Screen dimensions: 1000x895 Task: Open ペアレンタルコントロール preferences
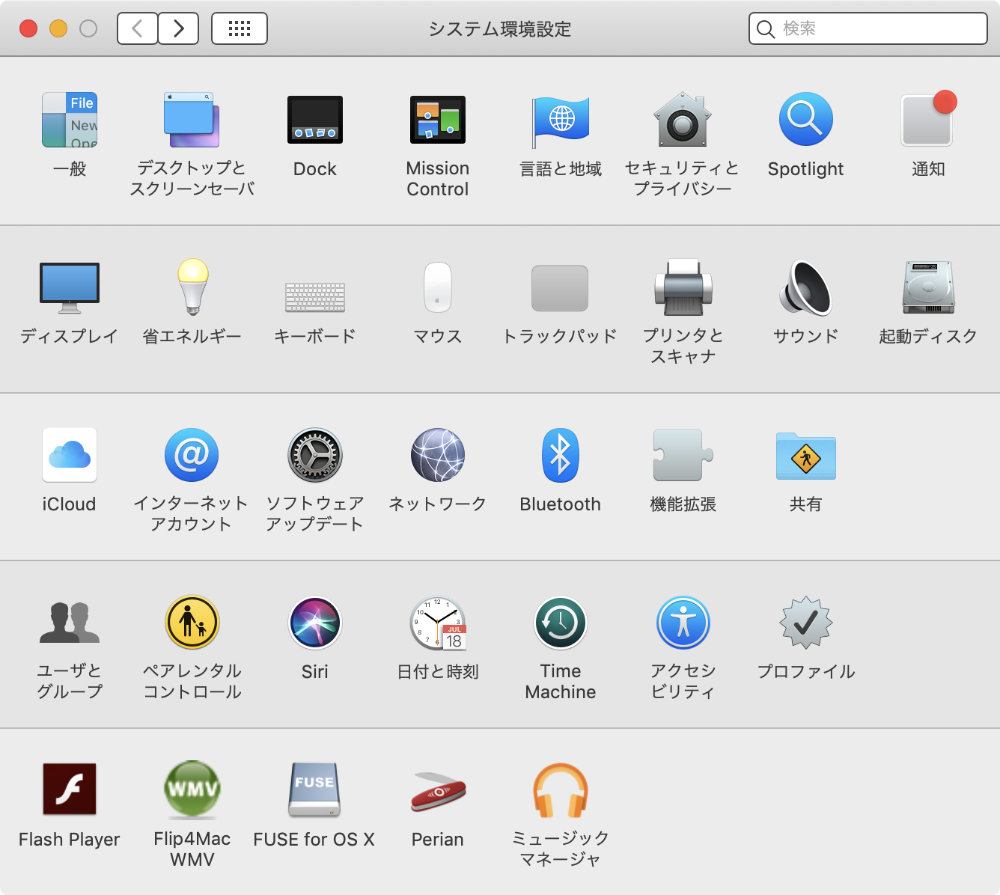click(x=192, y=622)
